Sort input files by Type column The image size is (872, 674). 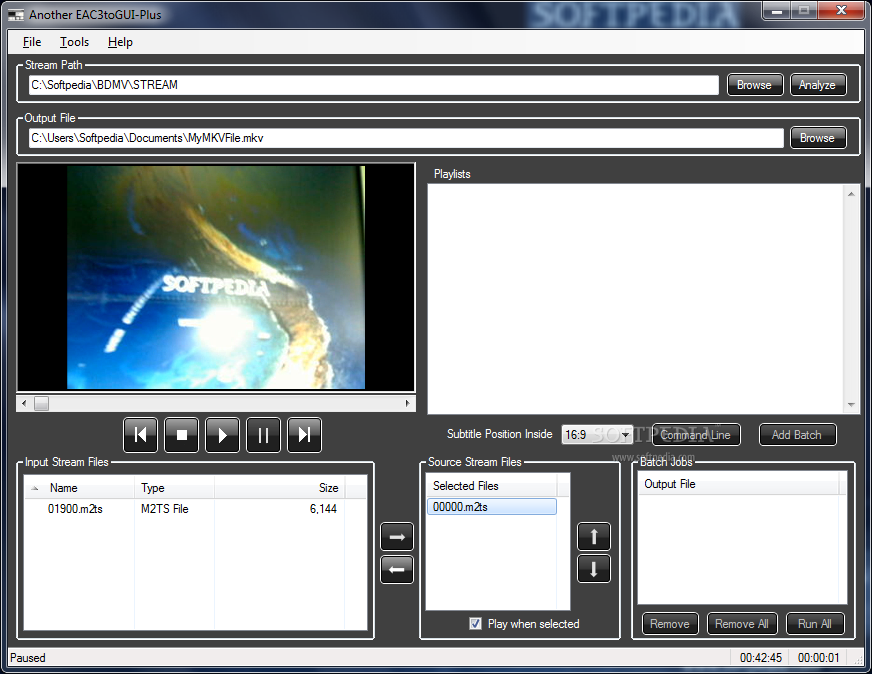(x=174, y=488)
